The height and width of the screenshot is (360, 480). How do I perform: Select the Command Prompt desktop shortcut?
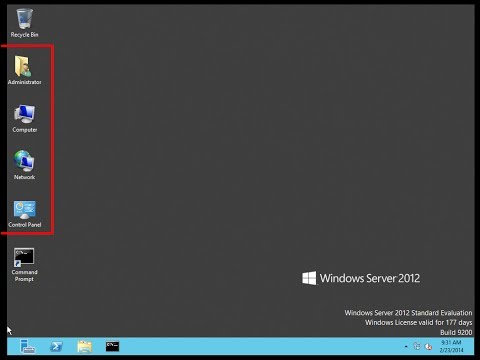(24, 265)
